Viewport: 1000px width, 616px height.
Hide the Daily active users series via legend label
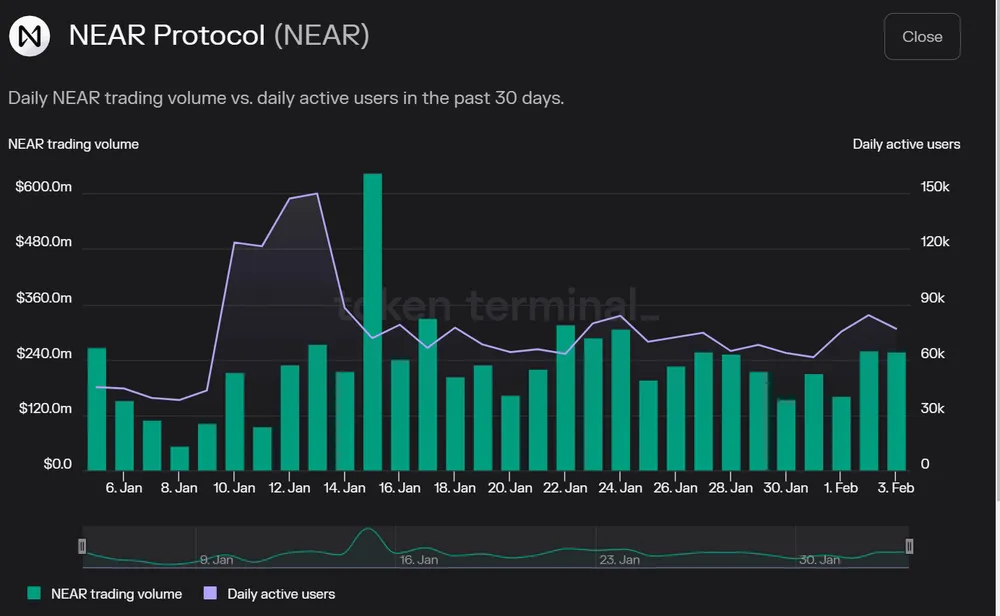[x=281, y=594]
